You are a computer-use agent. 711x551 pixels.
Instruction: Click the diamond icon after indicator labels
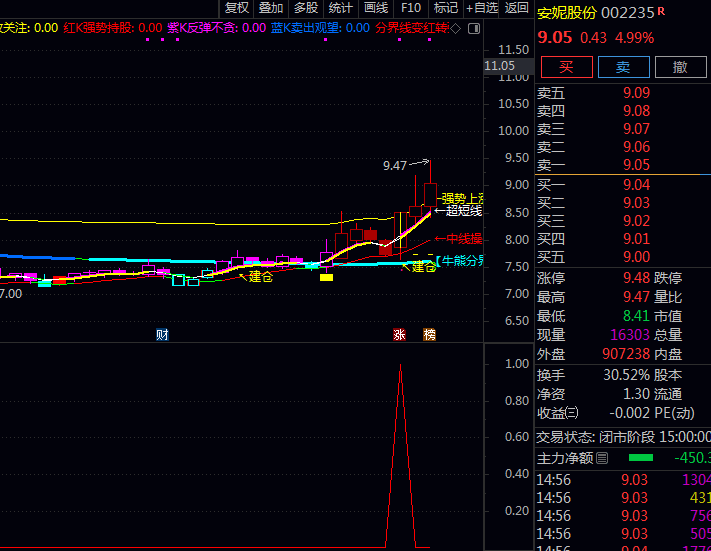pos(455,28)
